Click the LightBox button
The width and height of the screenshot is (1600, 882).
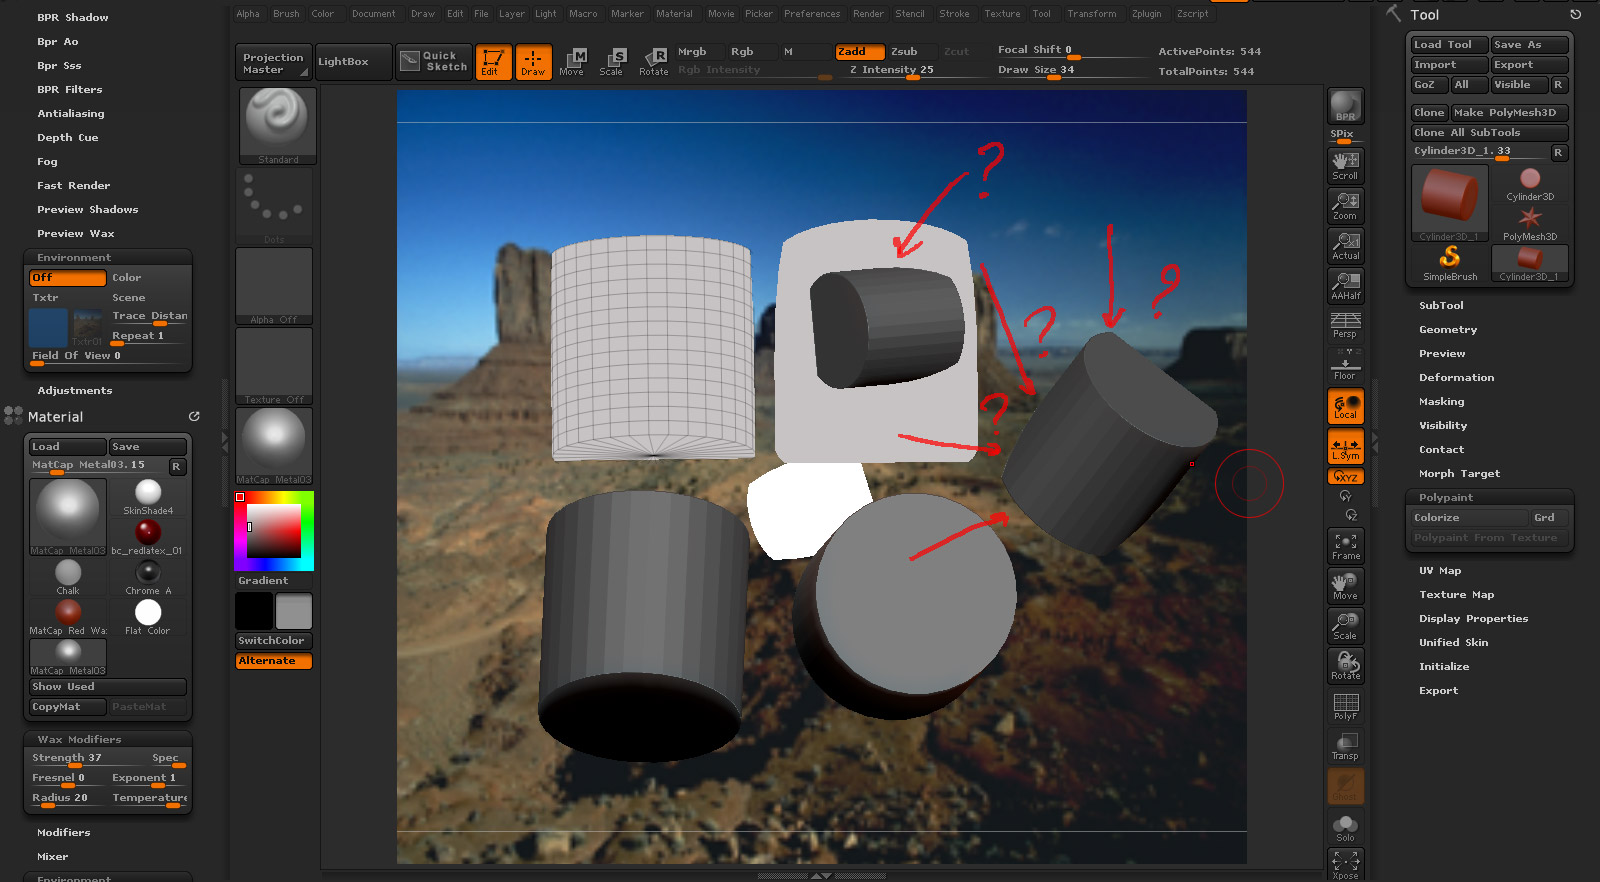coord(343,62)
